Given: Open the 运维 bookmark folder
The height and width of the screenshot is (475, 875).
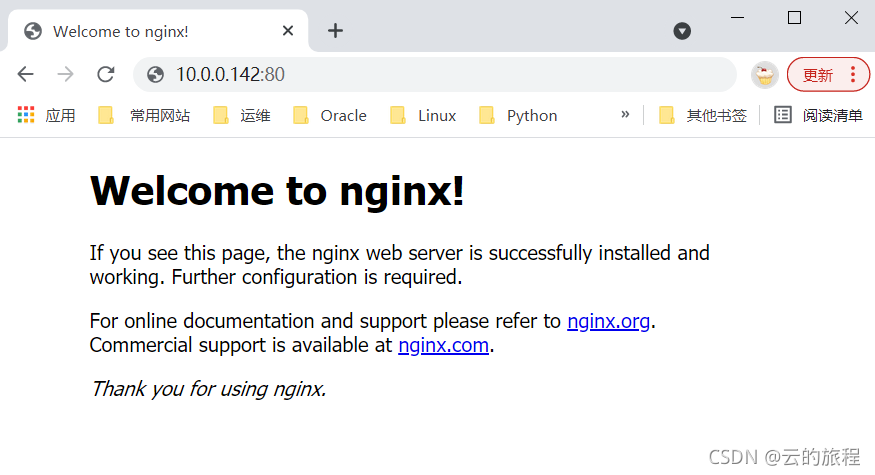Looking at the screenshot, I should (x=242, y=116).
